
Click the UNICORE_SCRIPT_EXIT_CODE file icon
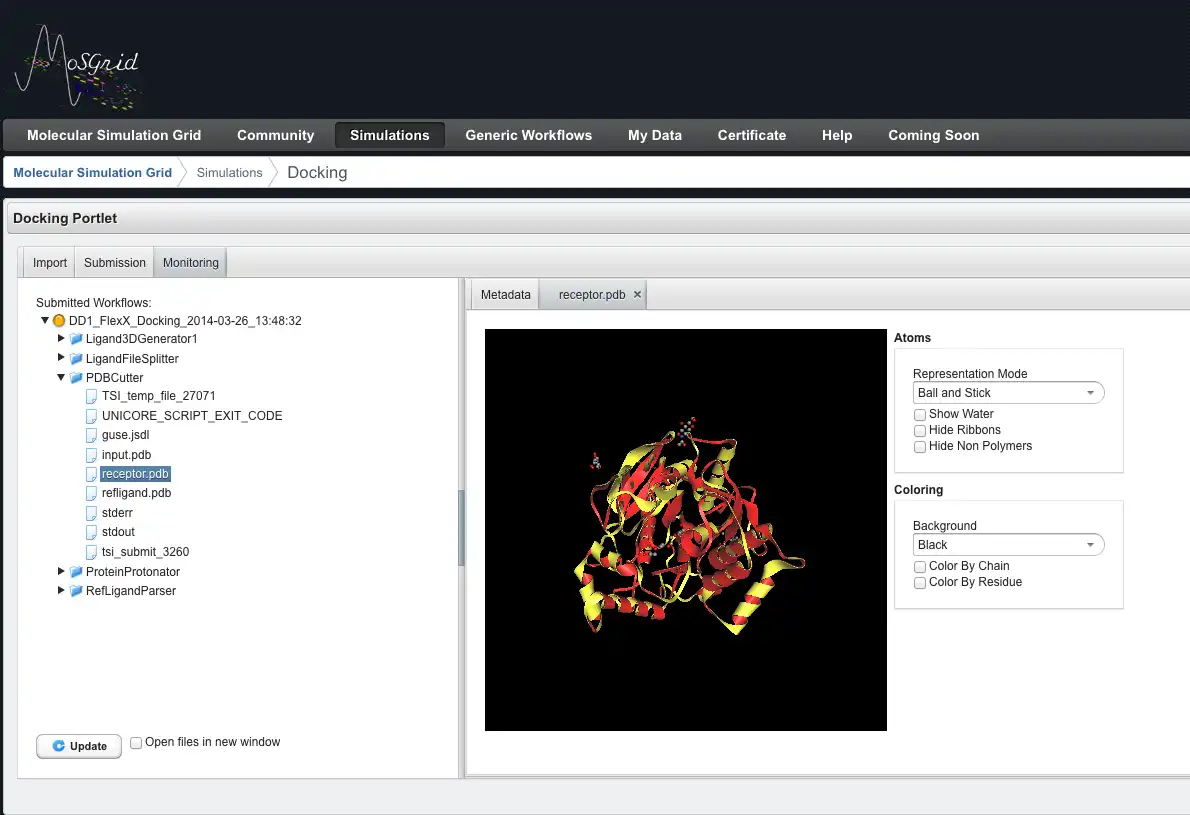point(92,416)
